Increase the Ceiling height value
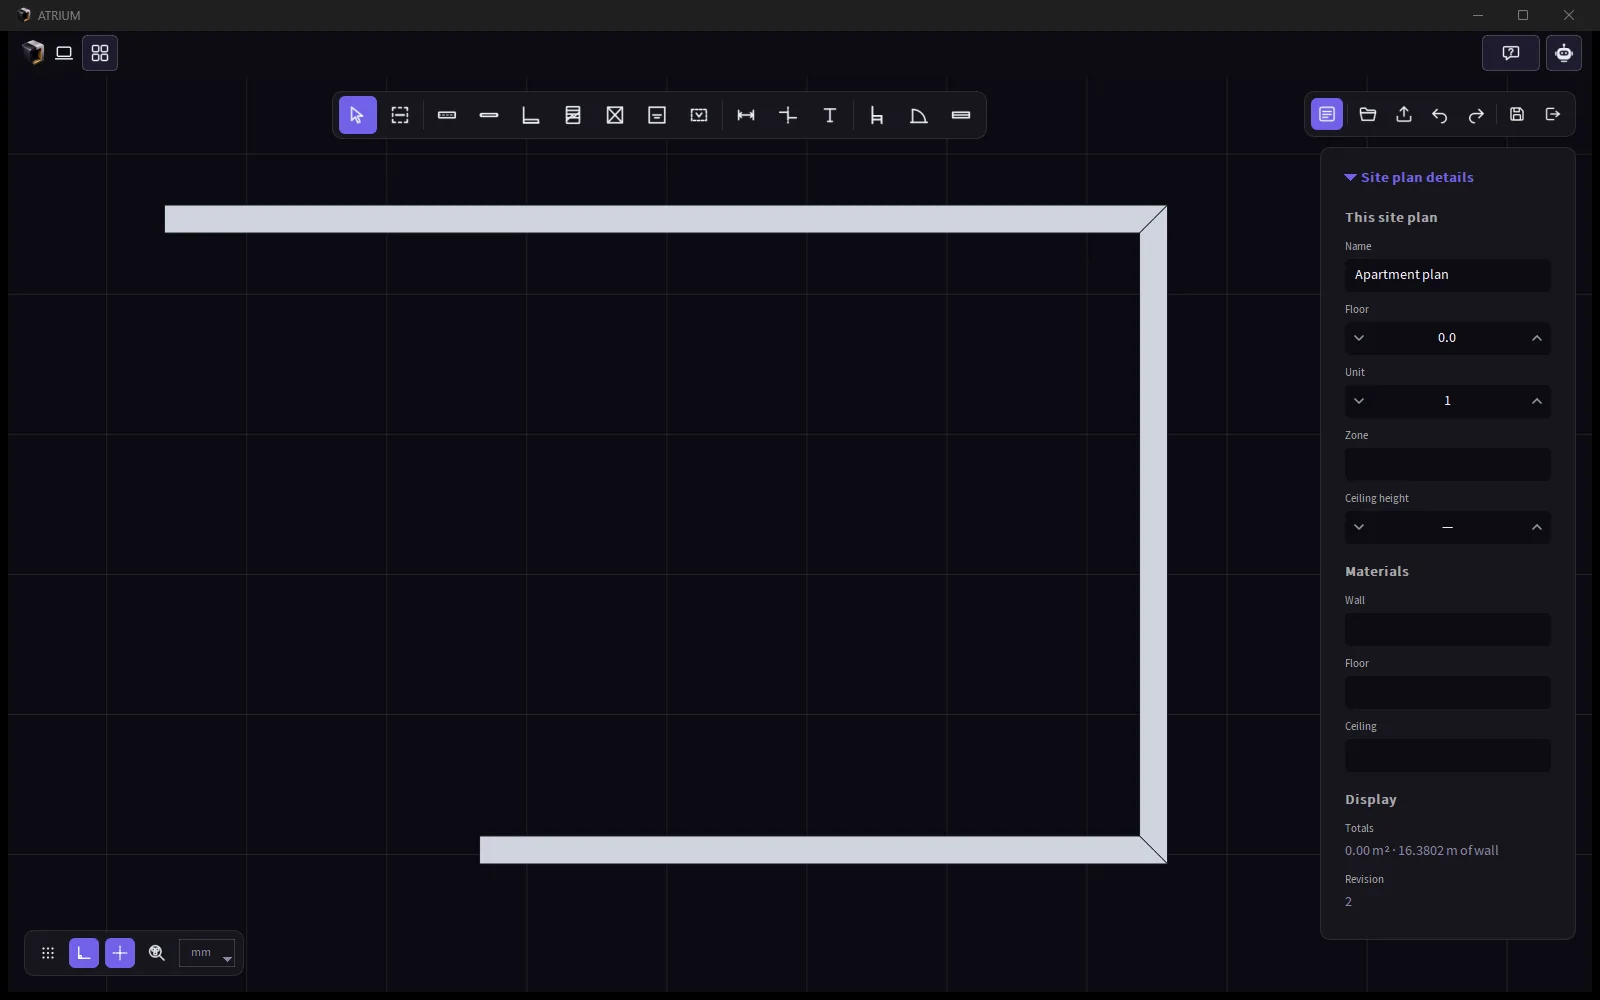This screenshot has height=1000, width=1600. pos(1537,527)
